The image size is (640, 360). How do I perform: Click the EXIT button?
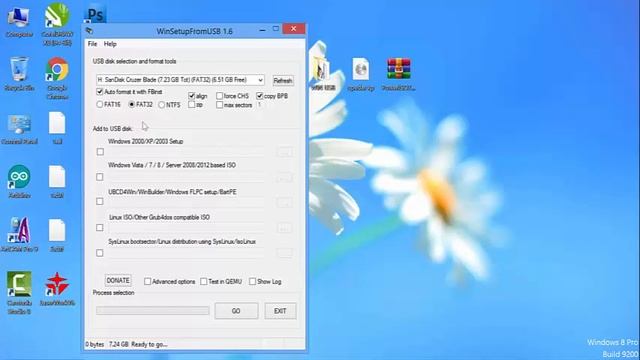(x=280, y=311)
